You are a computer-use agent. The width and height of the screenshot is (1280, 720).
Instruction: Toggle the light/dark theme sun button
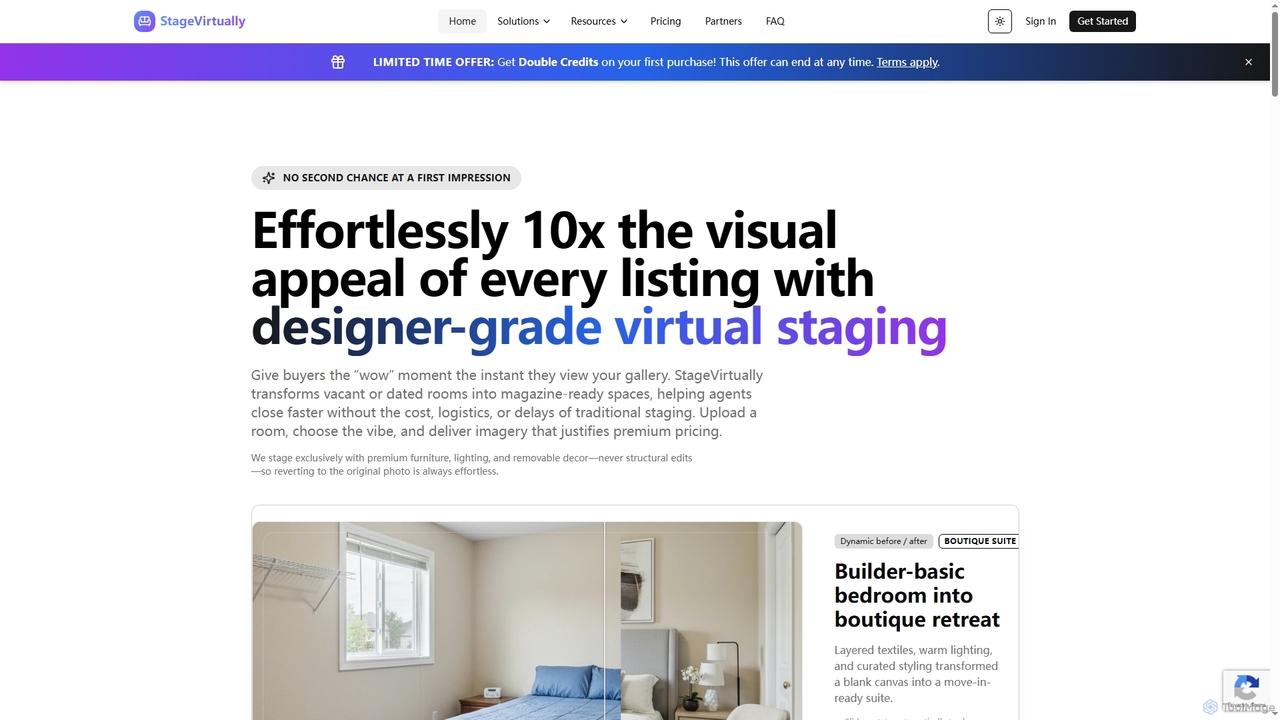pos(1000,21)
